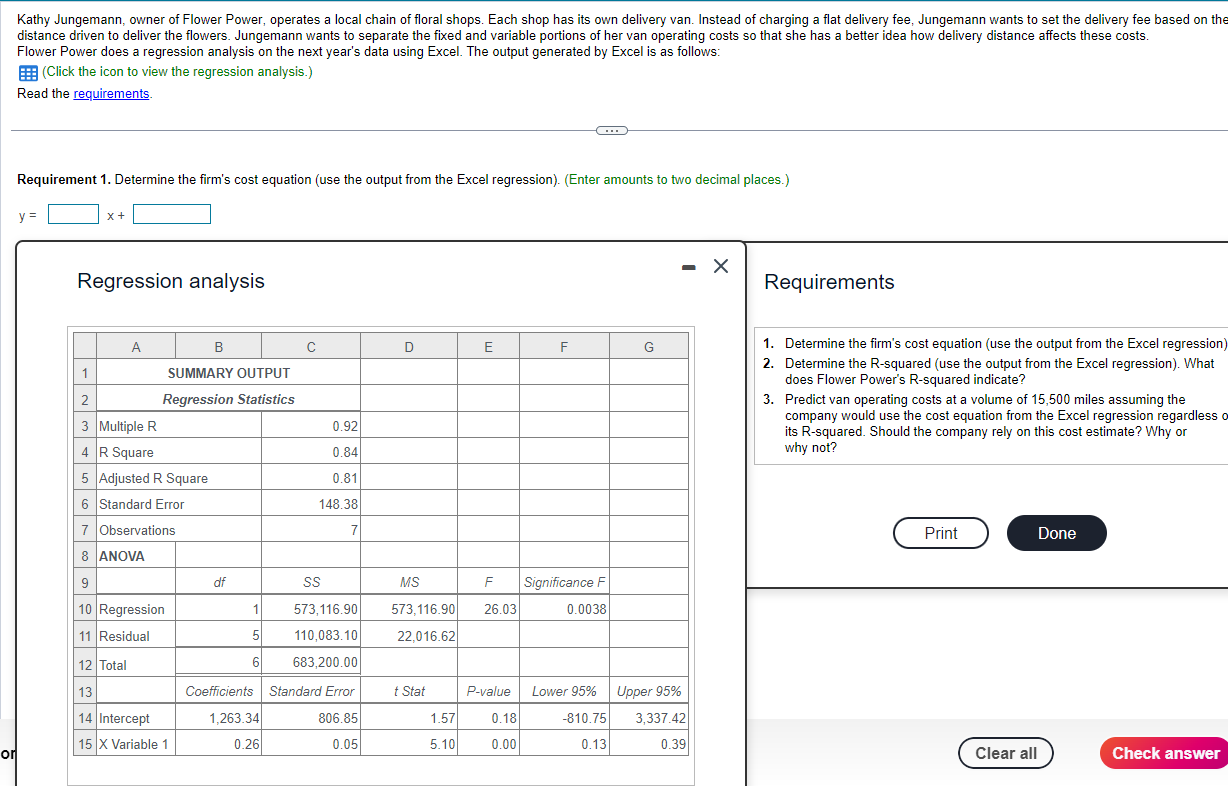Screen dimensions: 1228x786
Task: Close the Regression analysis popup
Action: tap(720, 266)
